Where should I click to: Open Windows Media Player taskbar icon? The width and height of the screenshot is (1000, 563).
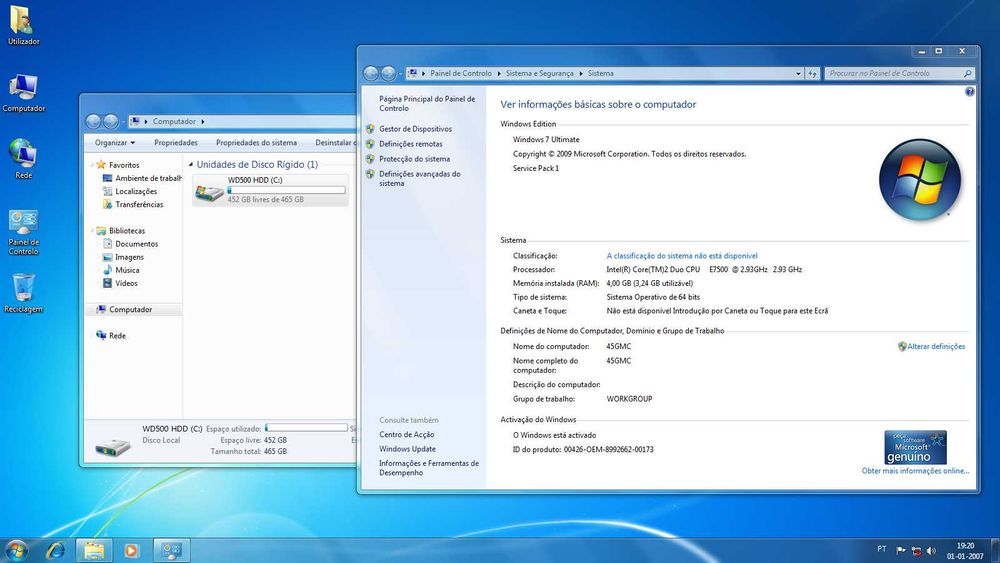pyautogui.click(x=130, y=550)
